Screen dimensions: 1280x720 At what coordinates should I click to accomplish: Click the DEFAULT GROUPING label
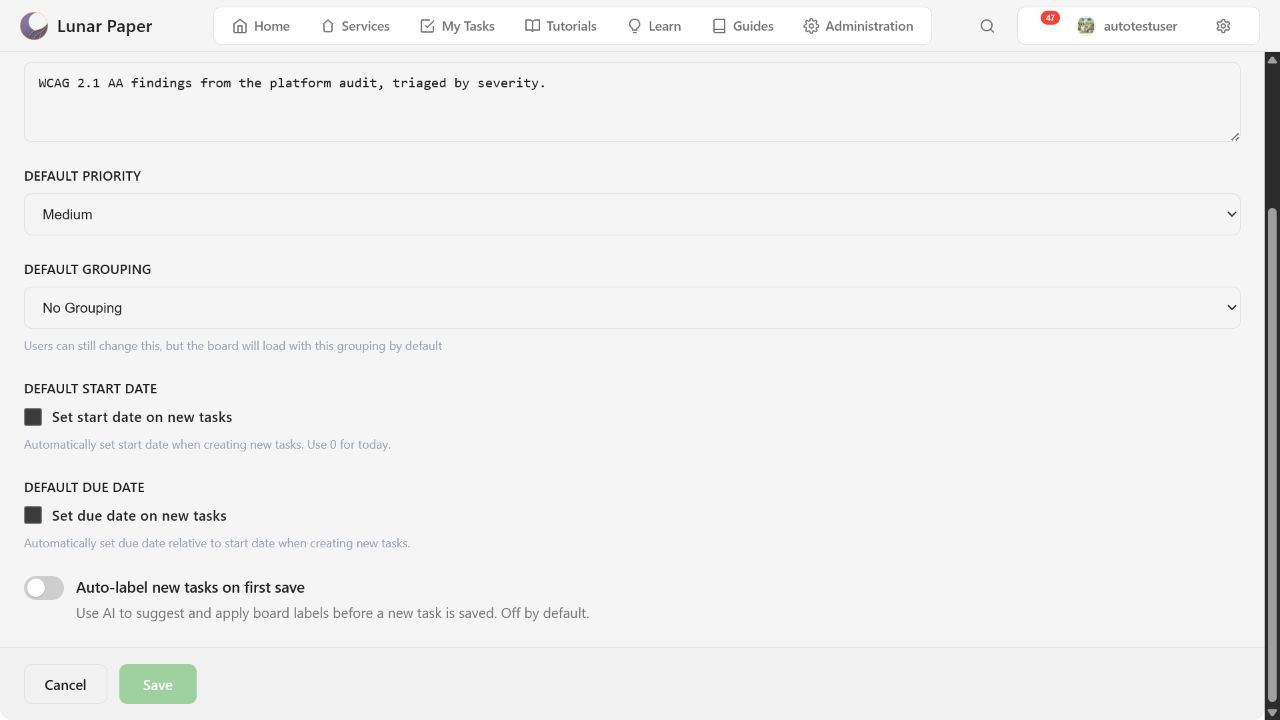click(x=87, y=269)
